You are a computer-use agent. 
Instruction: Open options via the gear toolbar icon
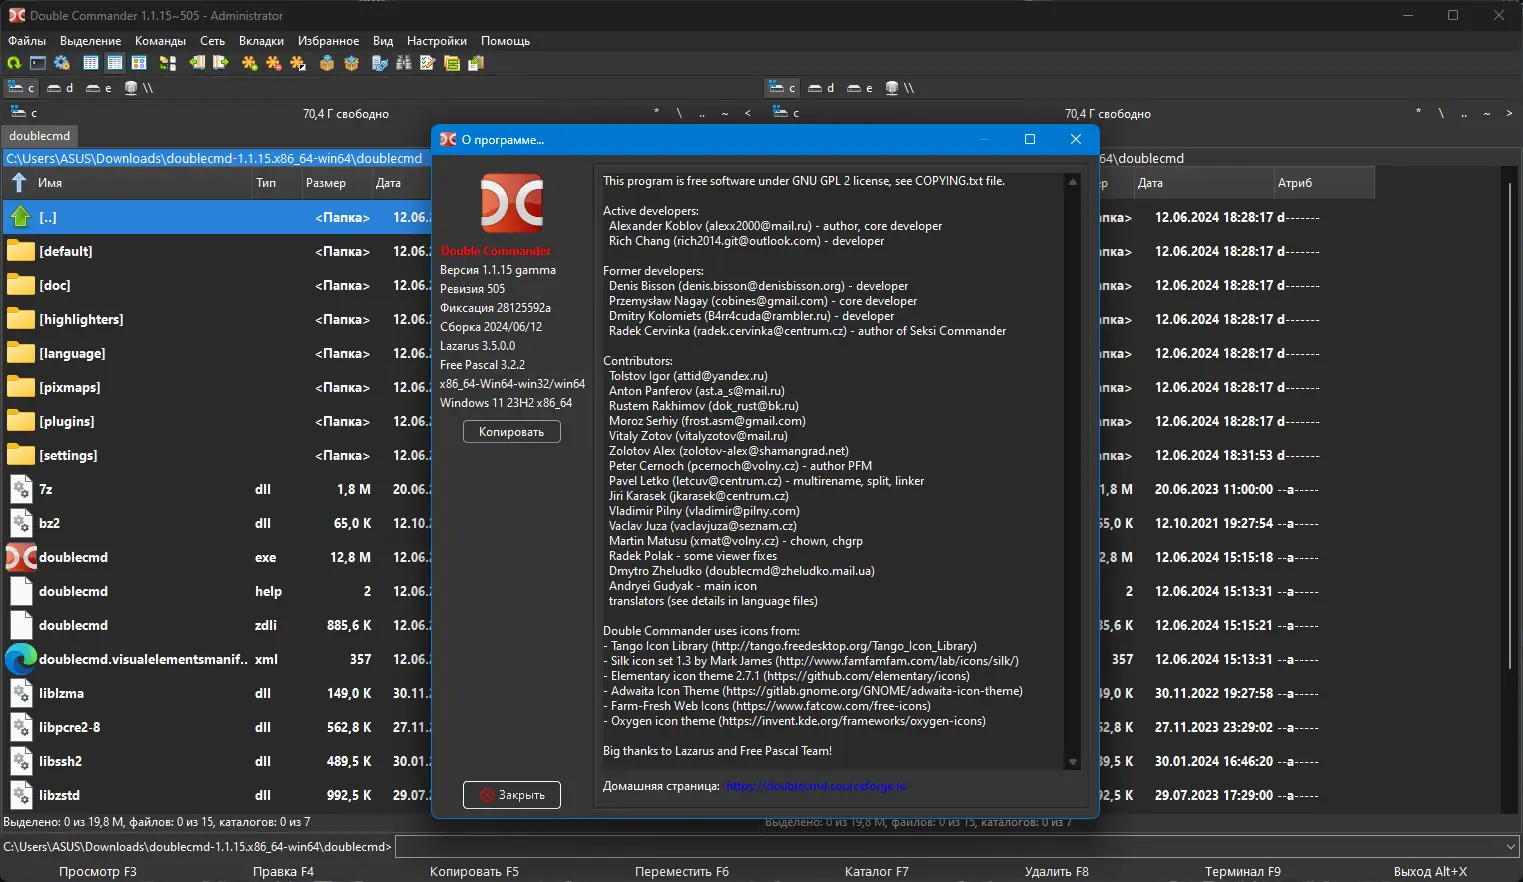tap(62, 63)
